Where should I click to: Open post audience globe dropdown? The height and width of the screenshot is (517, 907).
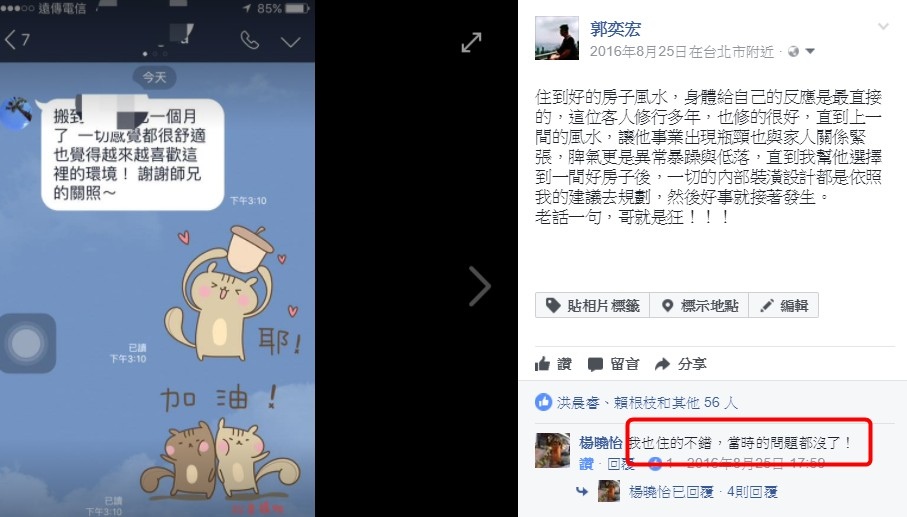pyautogui.click(x=801, y=51)
